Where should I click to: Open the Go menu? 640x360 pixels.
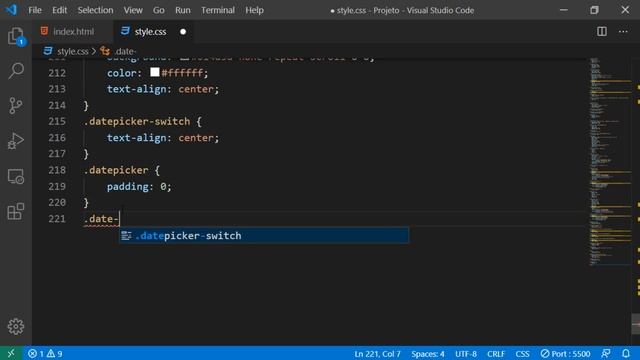pos(158,10)
